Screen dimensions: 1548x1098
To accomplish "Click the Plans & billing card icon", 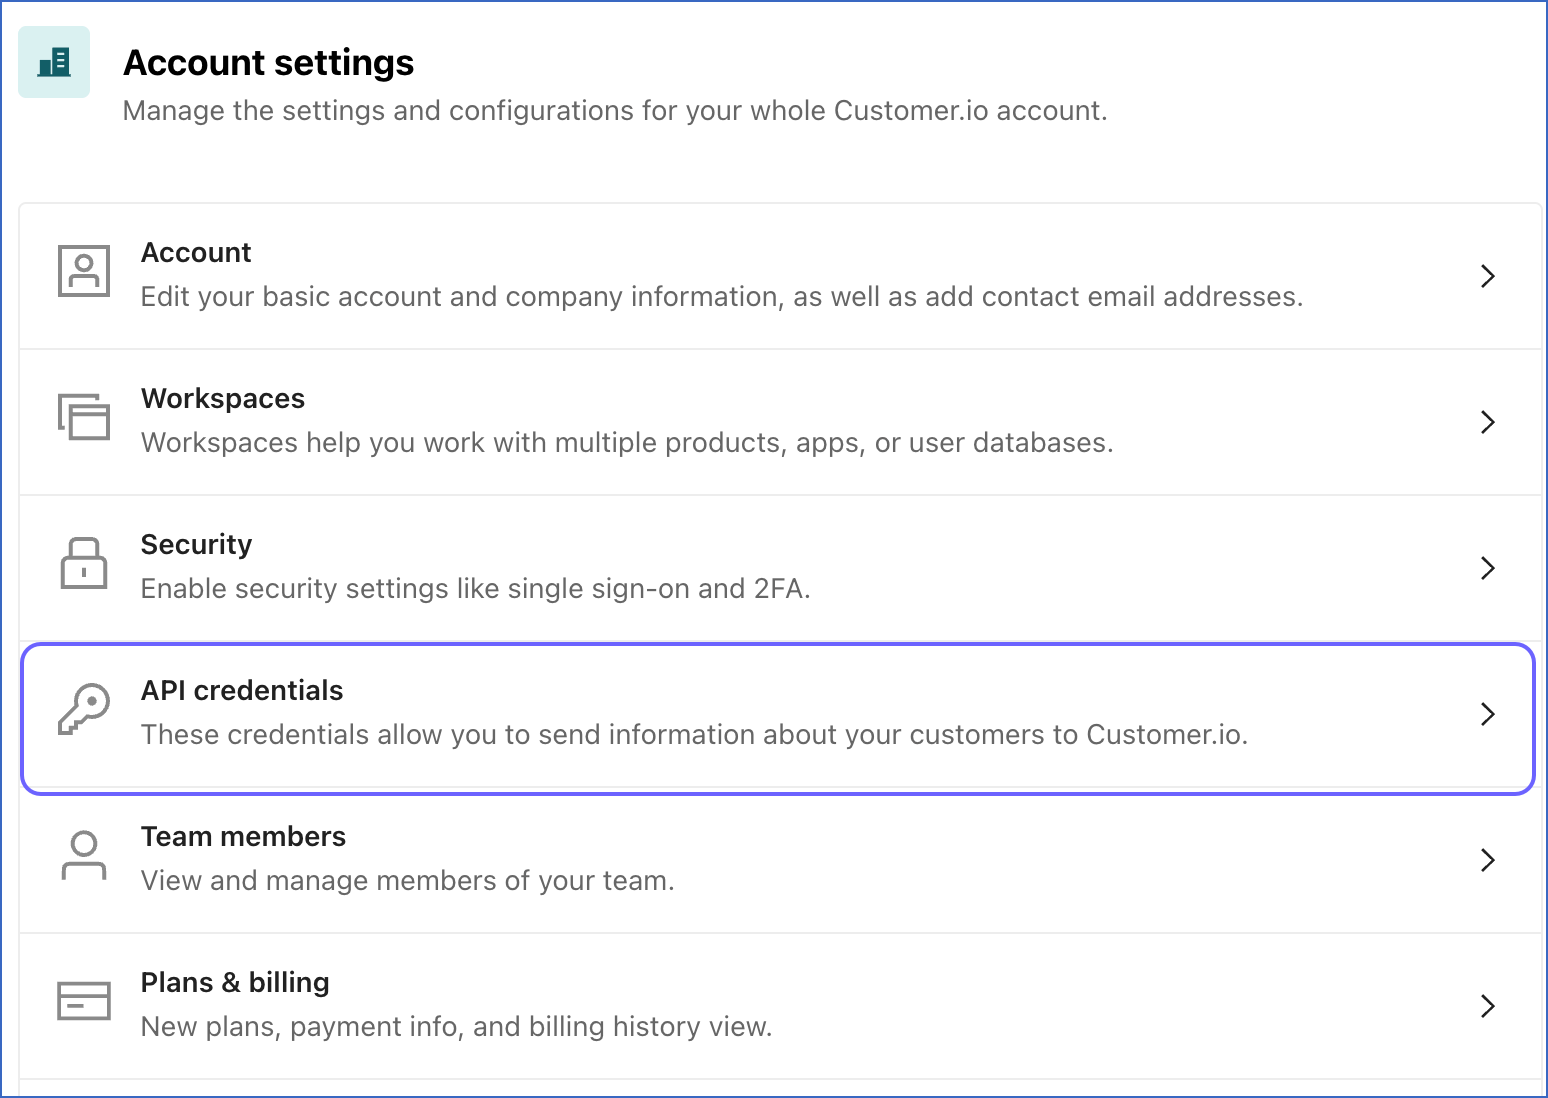I will pyautogui.click(x=84, y=1001).
